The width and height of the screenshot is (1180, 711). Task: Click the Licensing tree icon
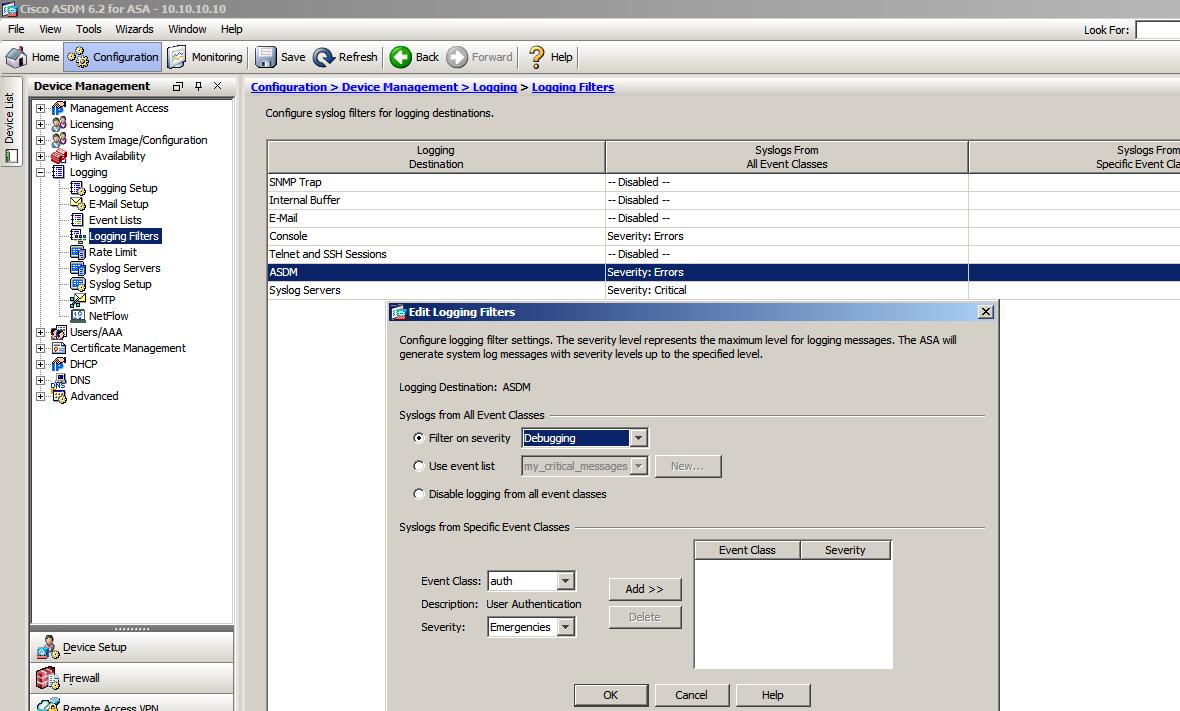point(59,124)
